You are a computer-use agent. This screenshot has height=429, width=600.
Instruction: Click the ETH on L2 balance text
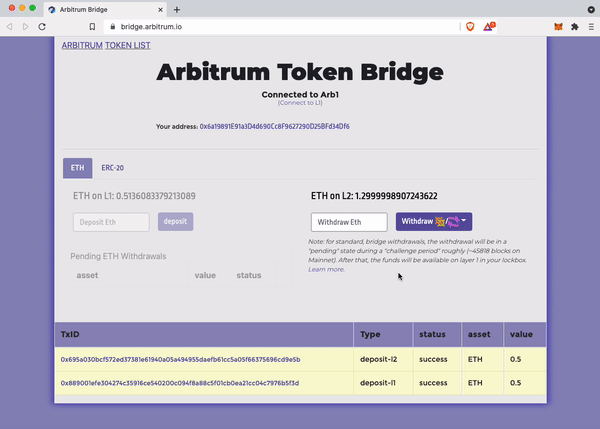tap(374, 196)
